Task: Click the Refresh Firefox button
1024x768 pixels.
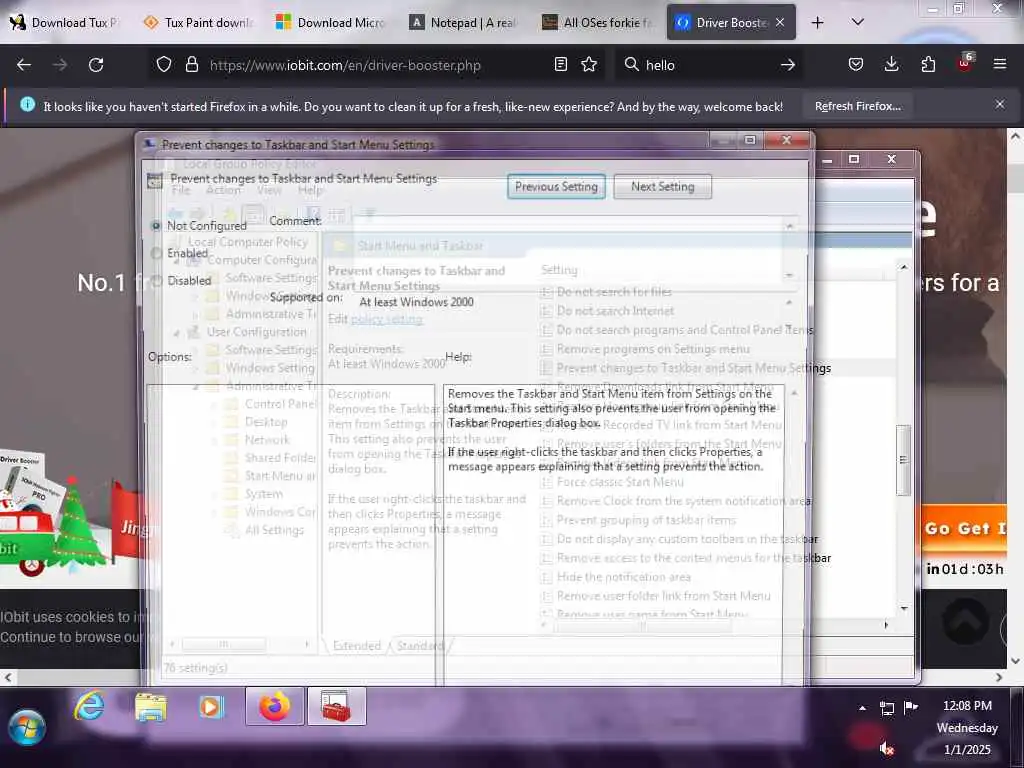Action: 857,106
